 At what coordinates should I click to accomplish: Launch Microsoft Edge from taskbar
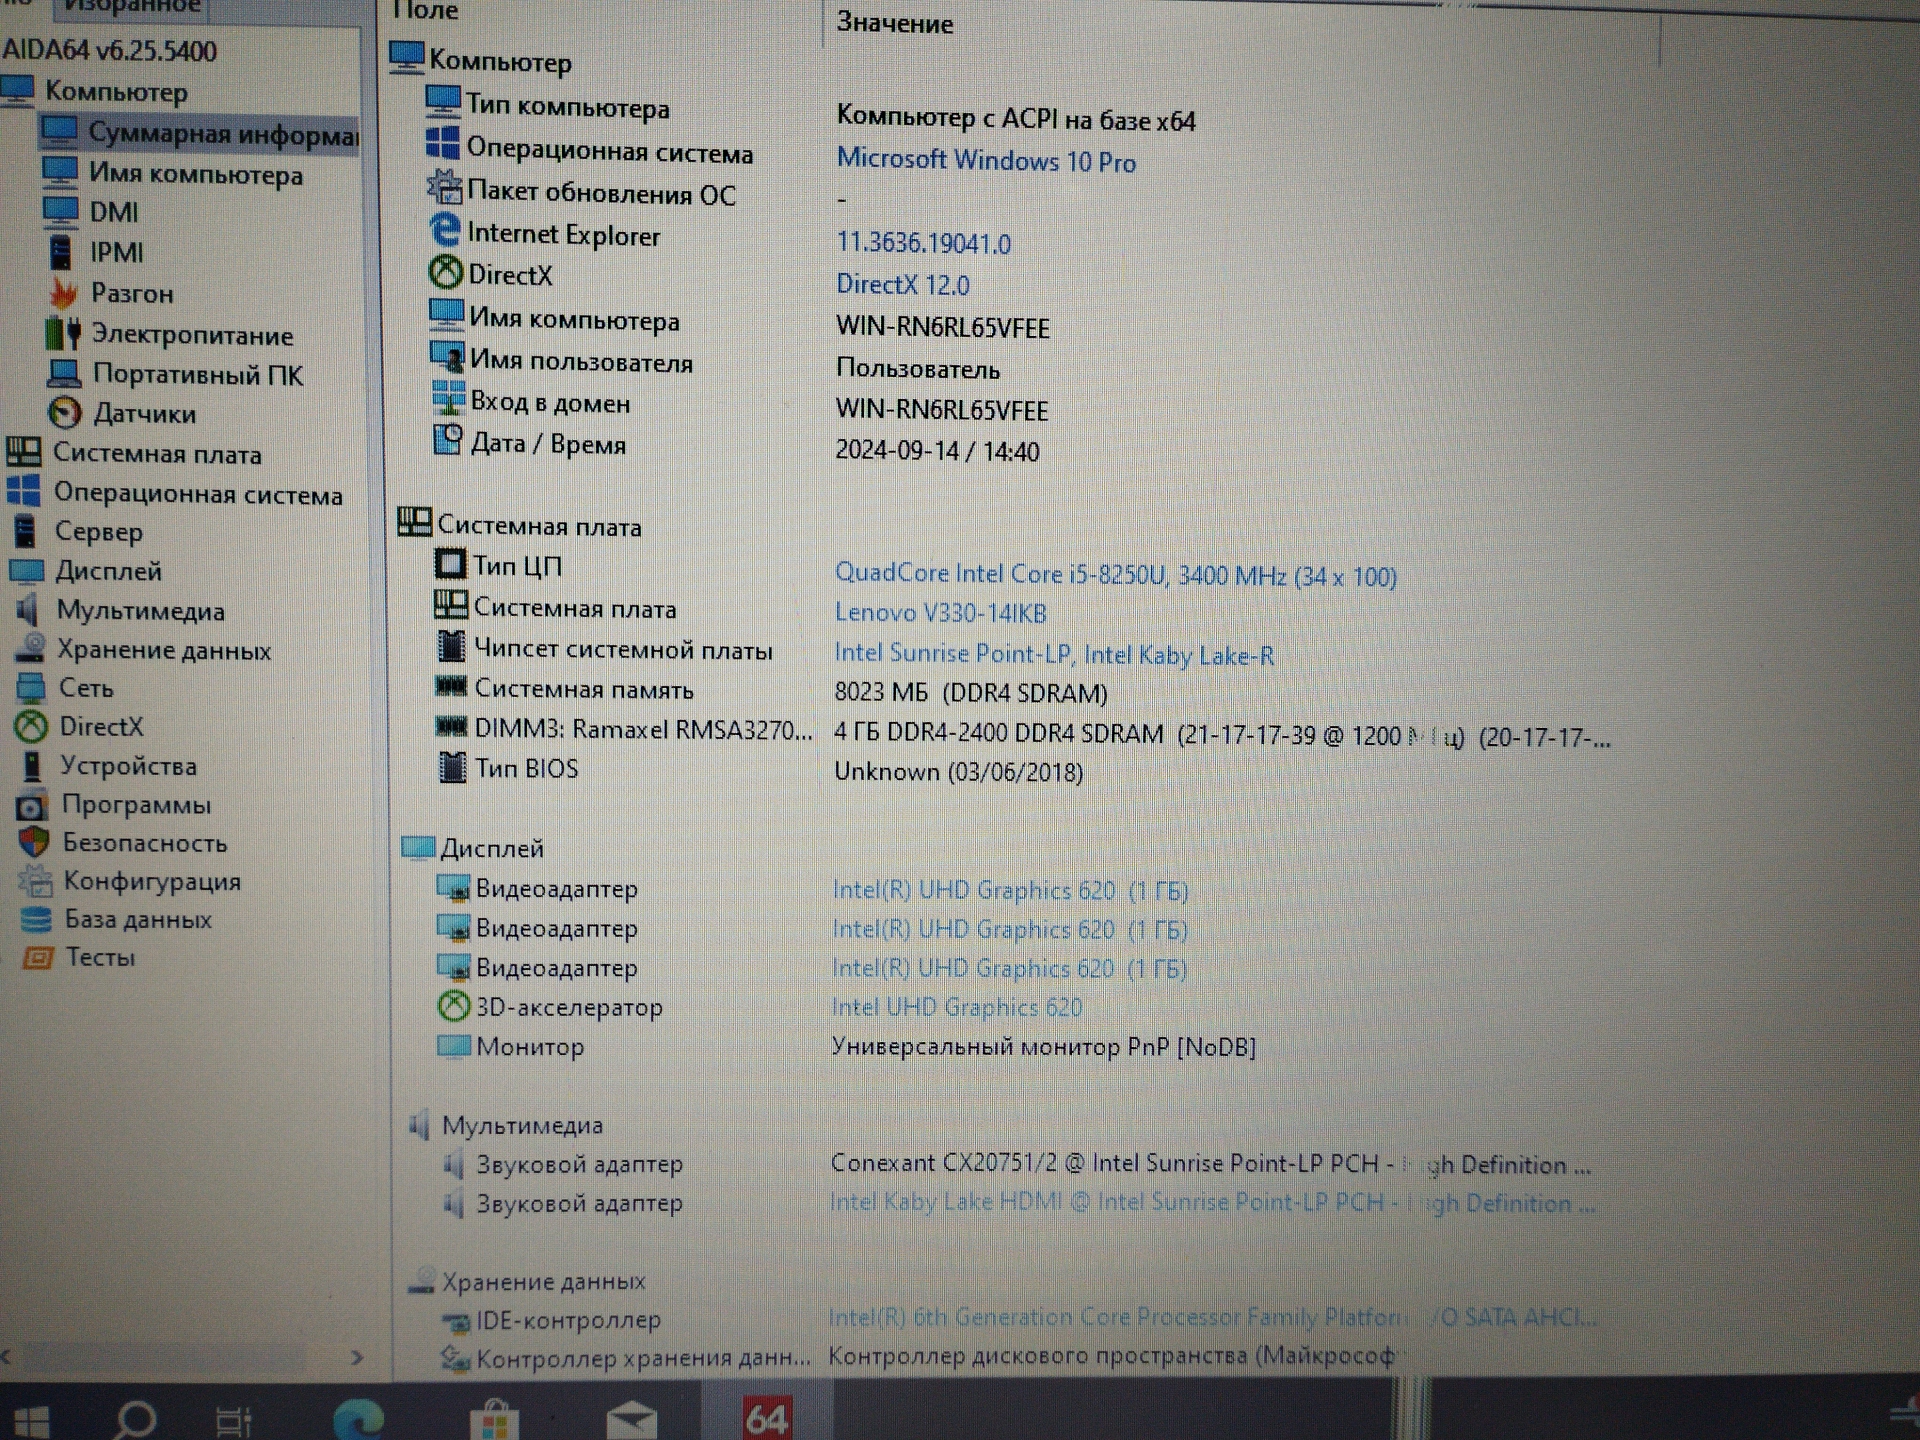click(358, 1418)
